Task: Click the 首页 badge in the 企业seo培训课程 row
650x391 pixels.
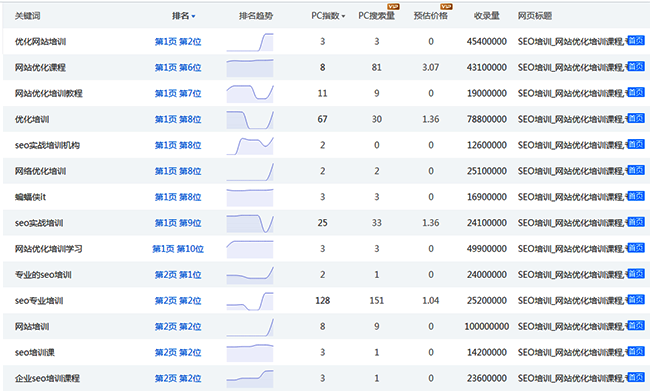Action: point(635,377)
